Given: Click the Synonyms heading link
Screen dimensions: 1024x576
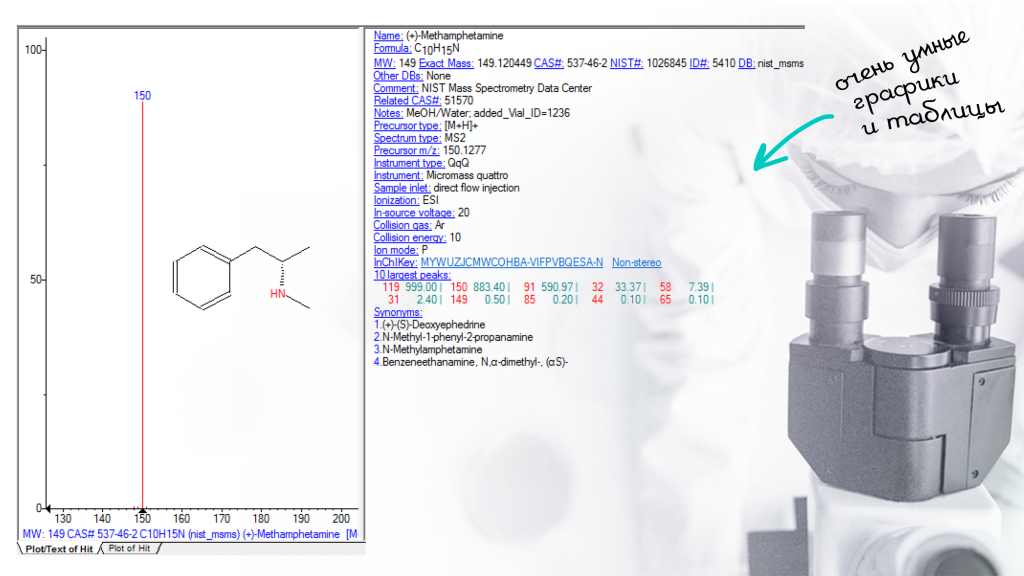Looking at the screenshot, I should click(398, 312).
